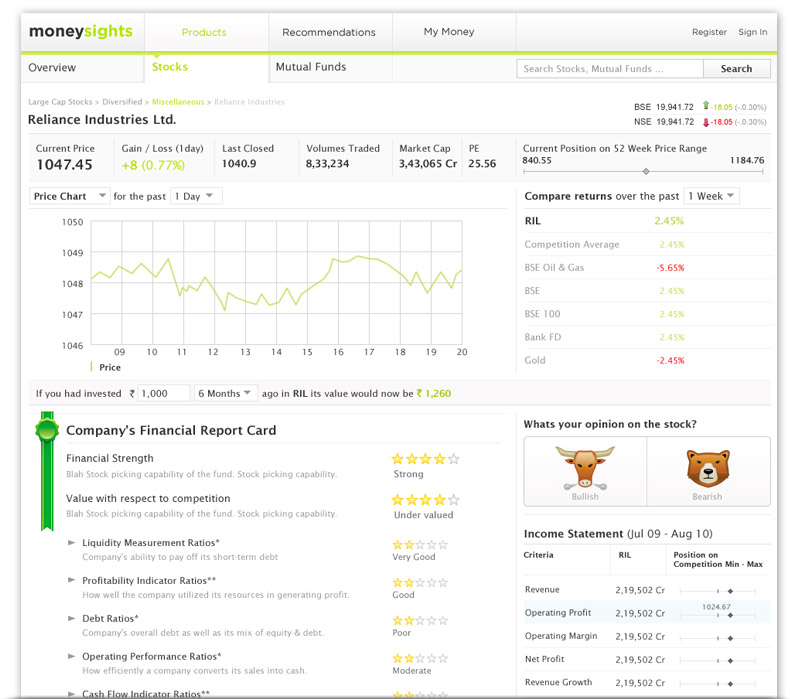Click the Value with respect to competition stars
The width and height of the screenshot is (790, 699).
coord(425,500)
